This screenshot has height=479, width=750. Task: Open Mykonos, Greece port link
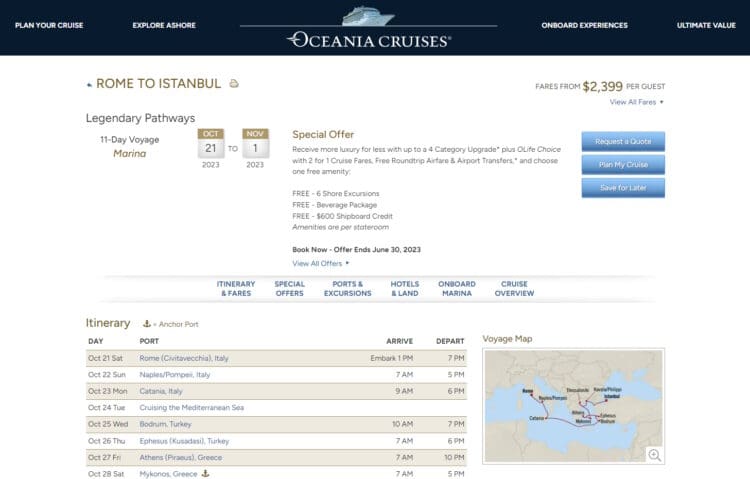(x=168, y=474)
